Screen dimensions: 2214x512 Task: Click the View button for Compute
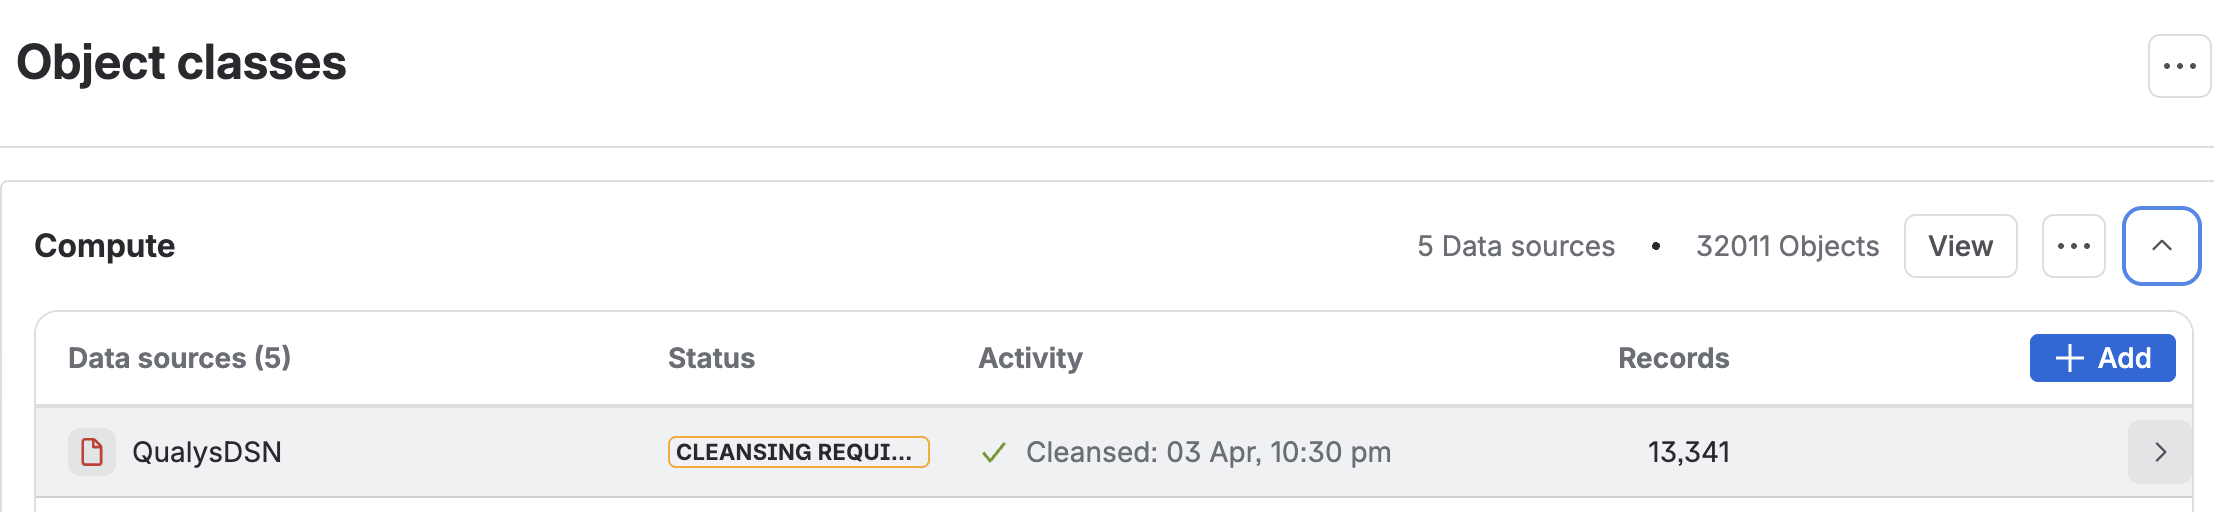pos(1960,246)
